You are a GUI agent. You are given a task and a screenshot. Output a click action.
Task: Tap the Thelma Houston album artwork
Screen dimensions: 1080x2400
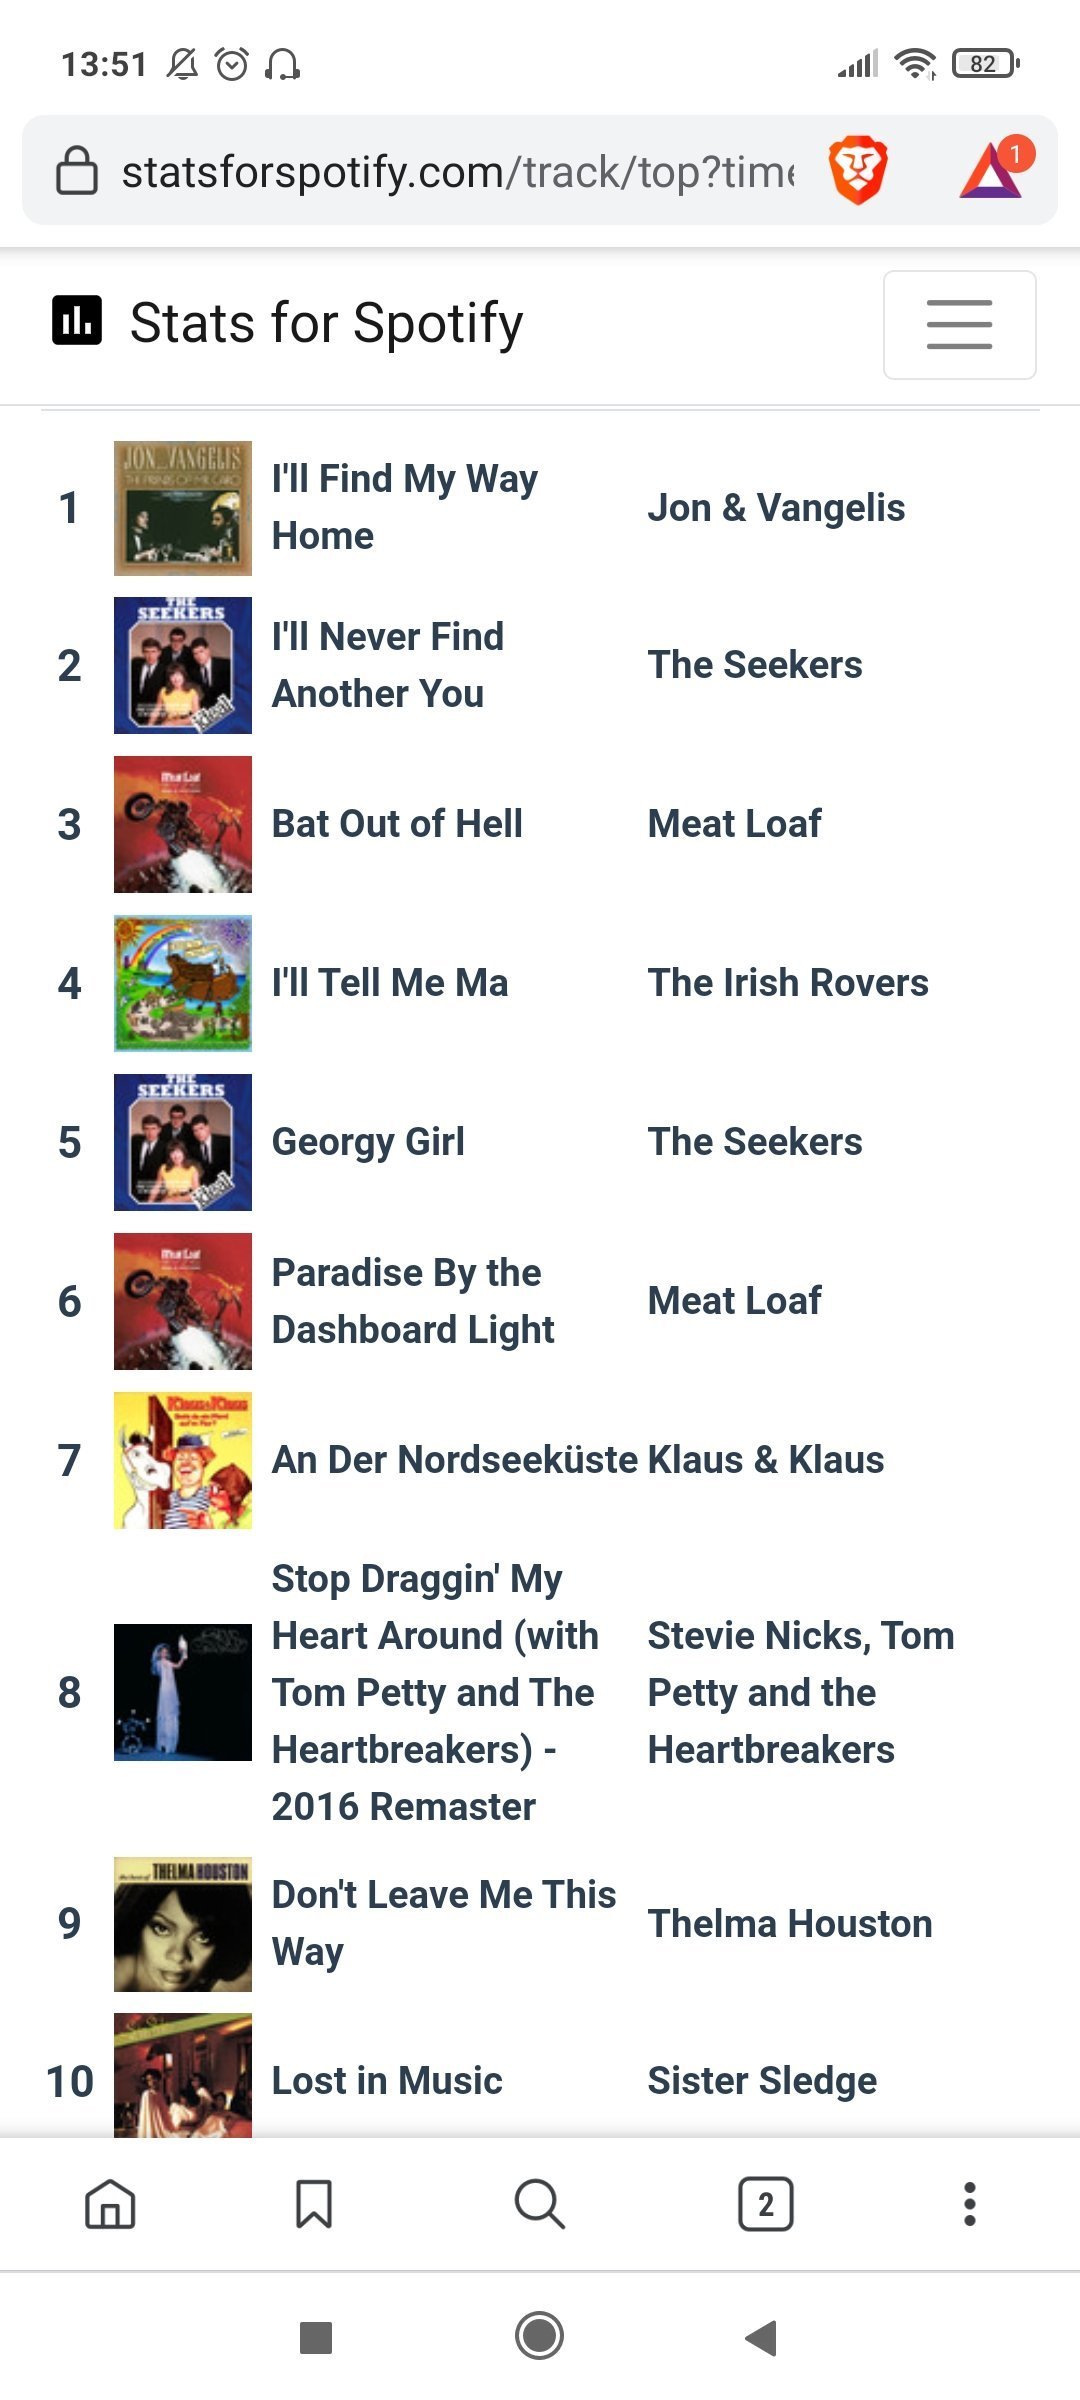pyautogui.click(x=183, y=1924)
